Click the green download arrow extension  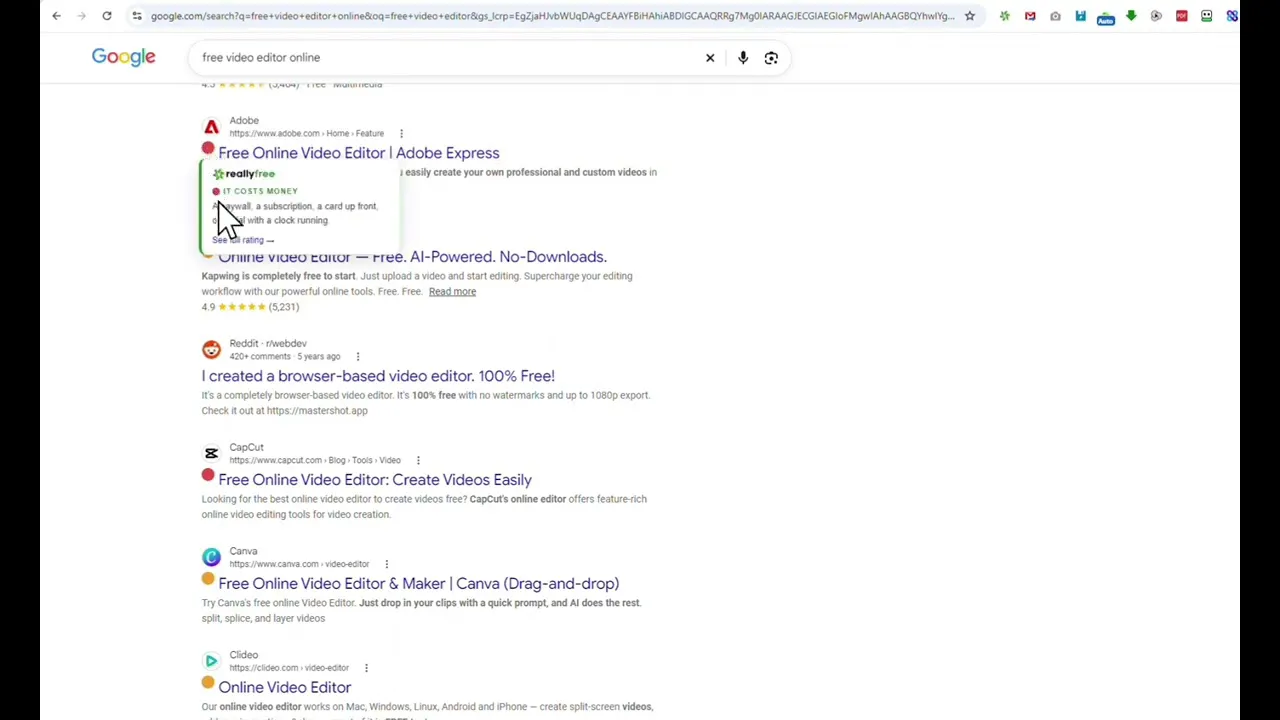coord(1131,16)
